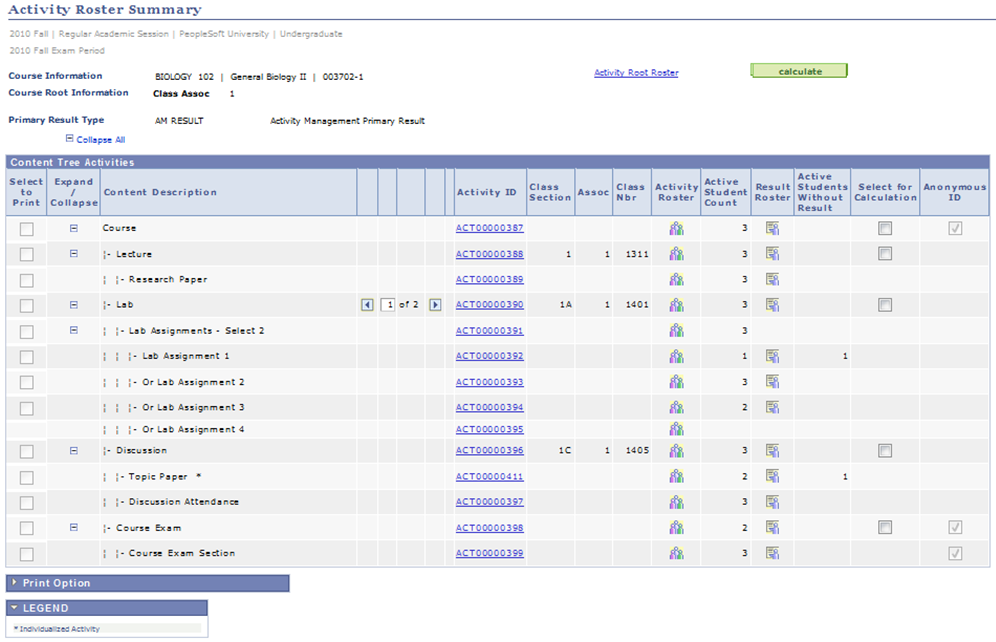996x642 pixels.
Task: Expand the Print Option section
Action: 15,582
